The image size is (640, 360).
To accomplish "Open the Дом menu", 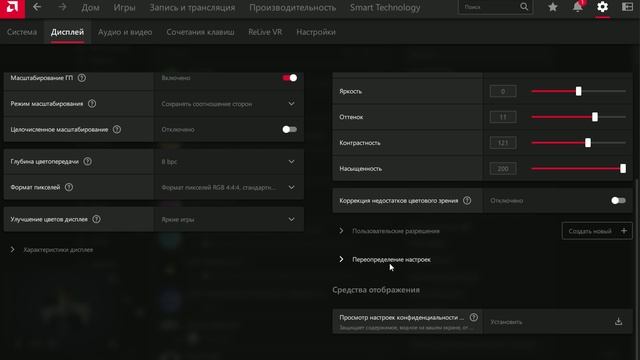I will 90,7.
